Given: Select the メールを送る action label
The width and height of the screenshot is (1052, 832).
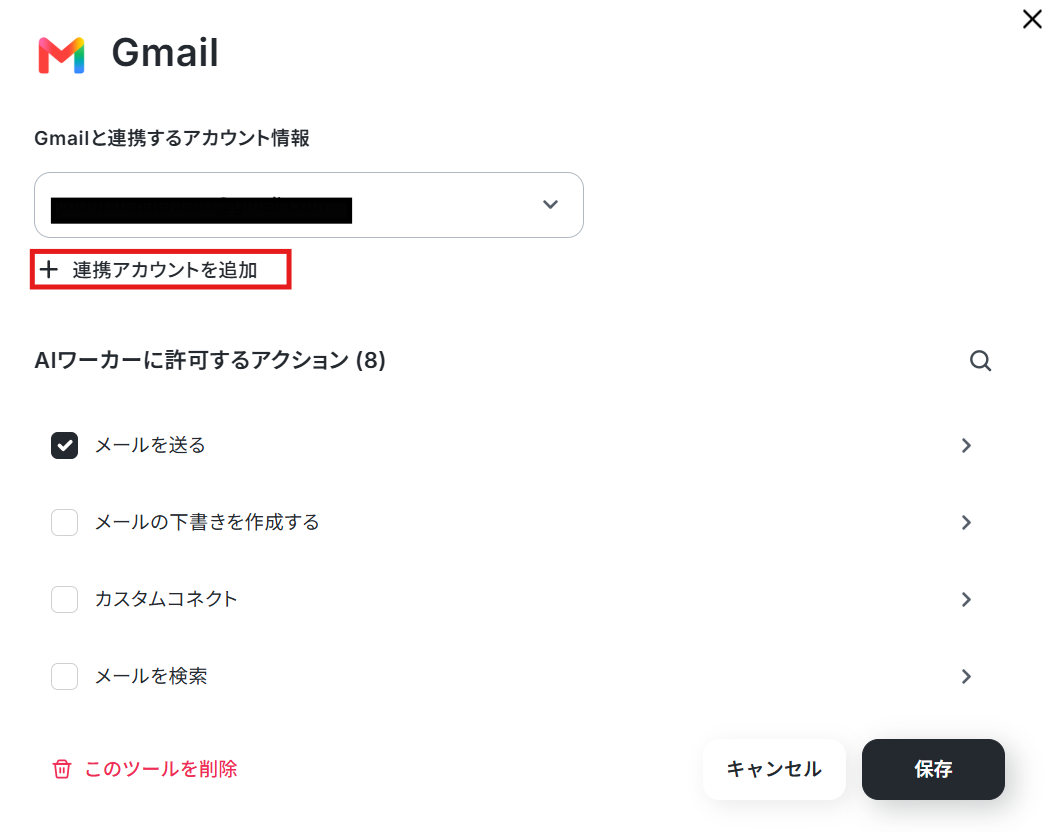Looking at the screenshot, I should (150, 445).
